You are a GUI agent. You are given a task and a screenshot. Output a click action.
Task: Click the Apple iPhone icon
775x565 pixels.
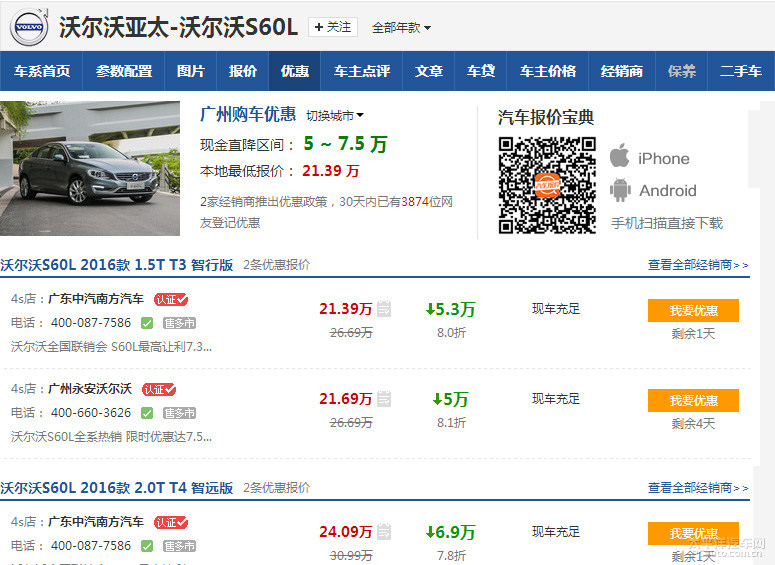click(x=619, y=156)
